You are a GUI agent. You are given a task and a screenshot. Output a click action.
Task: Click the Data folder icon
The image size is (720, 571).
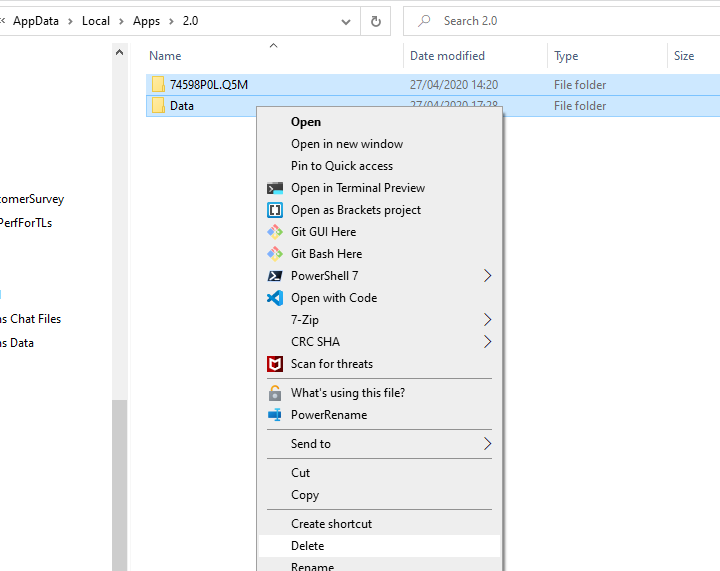pyautogui.click(x=158, y=106)
